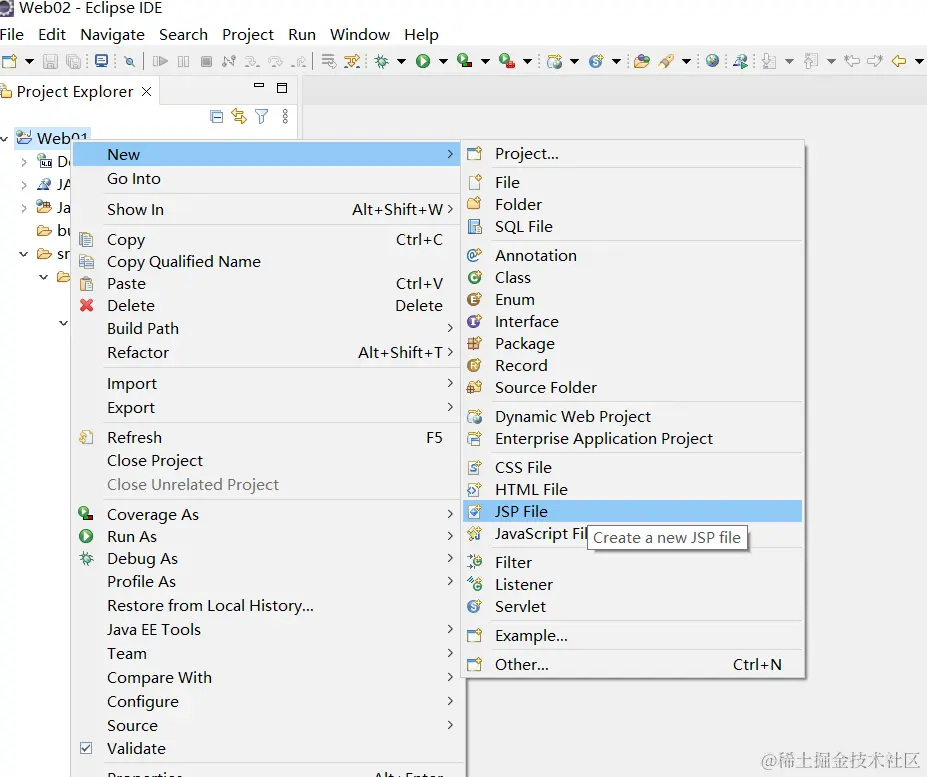Choose Listener from the New submenu
Viewport: 927px width, 777px height.
tap(633, 585)
